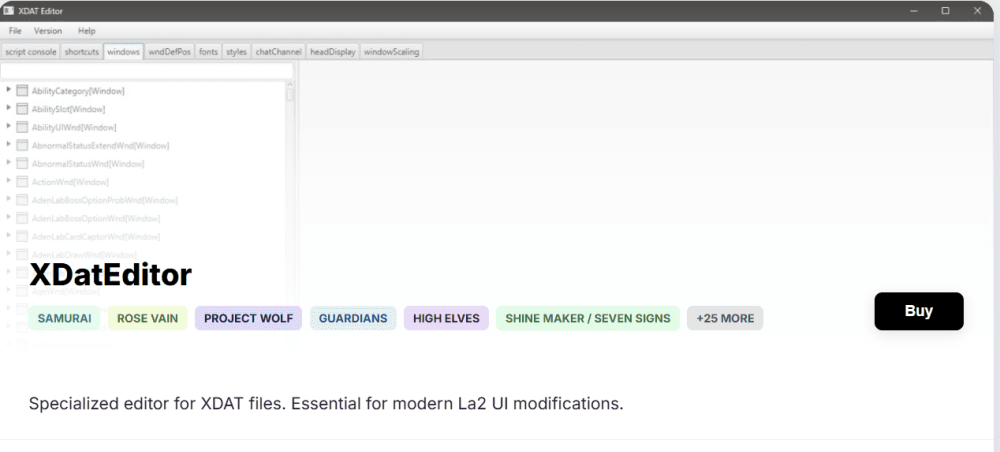Click the AbilityUIWnd window icon
This screenshot has height=452, width=1000.
[x=22, y=127]
